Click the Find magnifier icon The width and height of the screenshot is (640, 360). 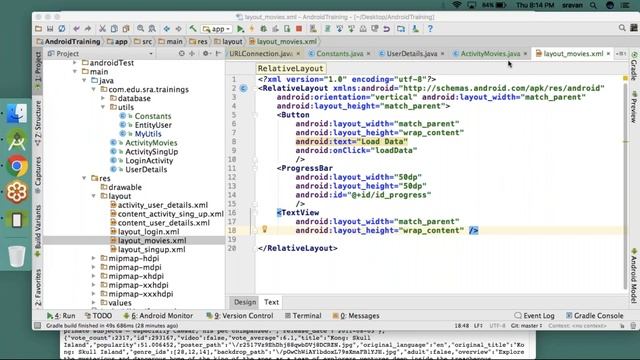pyautogui.click(x=140, y=29)
